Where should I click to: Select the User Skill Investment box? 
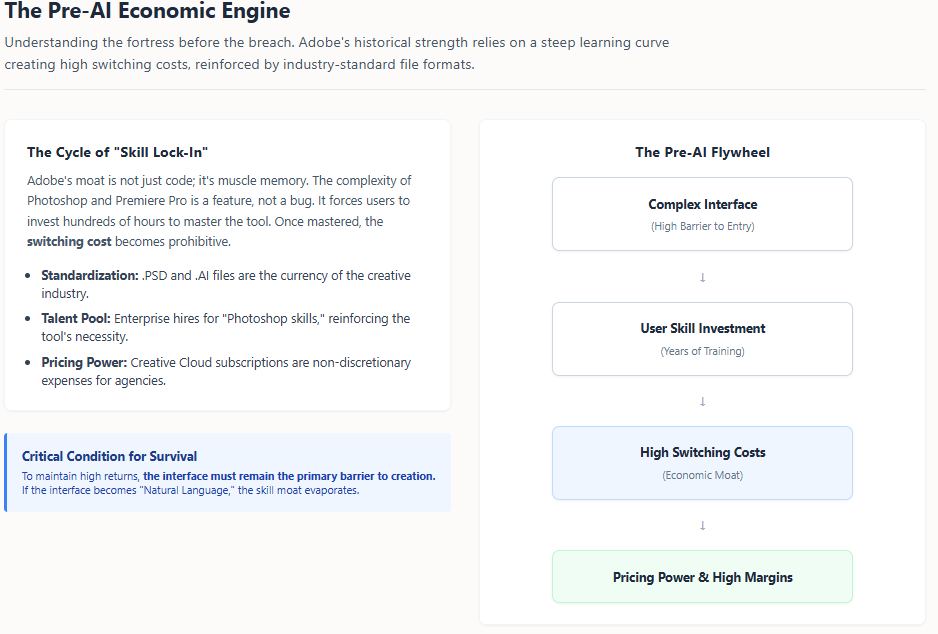point(702,338)
